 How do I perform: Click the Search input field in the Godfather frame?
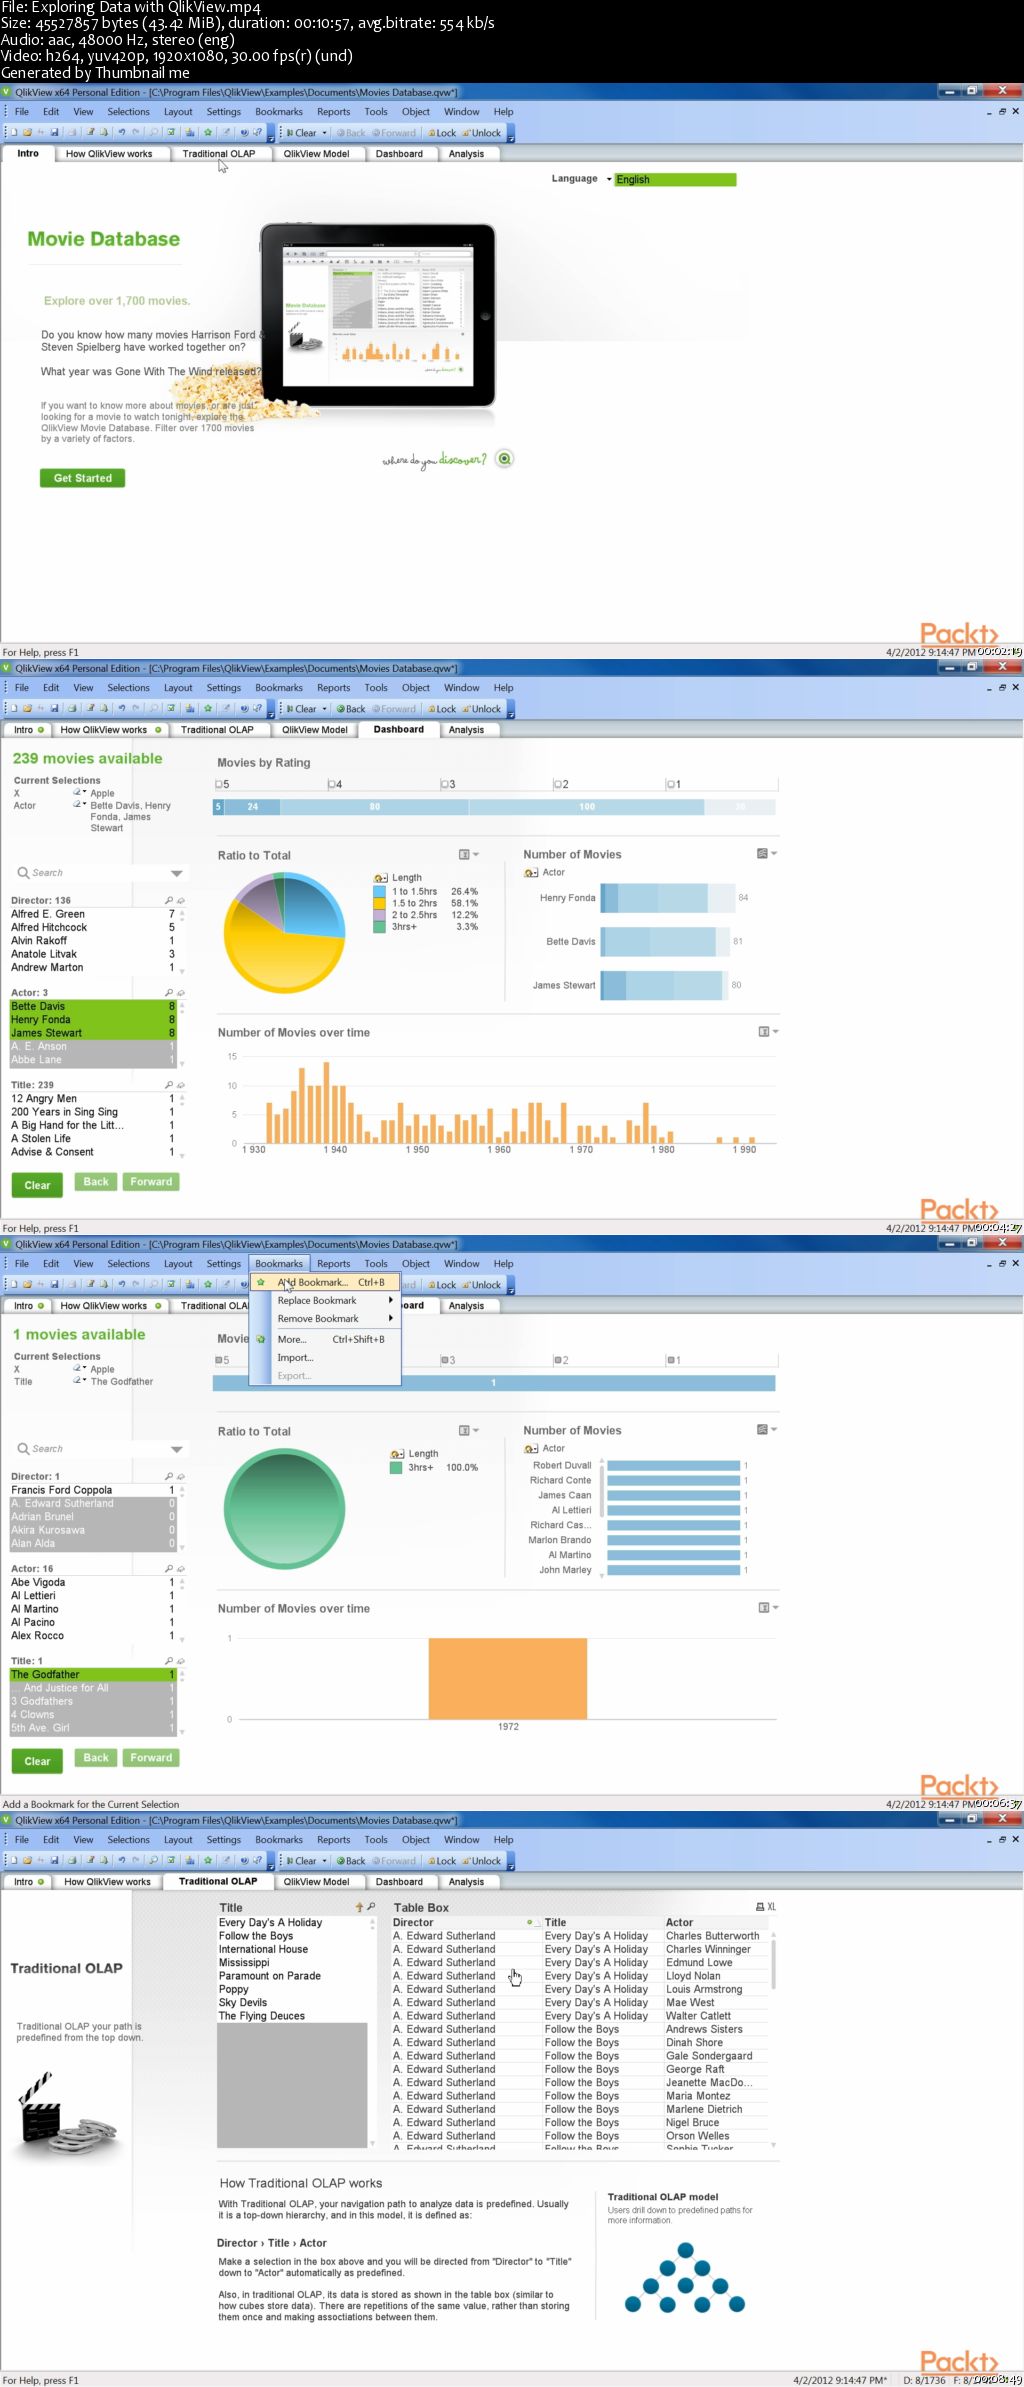(98, 1449)
